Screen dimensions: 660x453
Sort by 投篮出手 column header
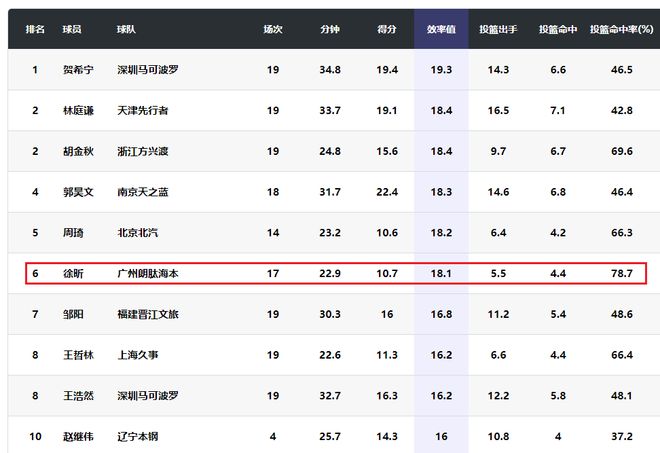click(x=498, y=30)
